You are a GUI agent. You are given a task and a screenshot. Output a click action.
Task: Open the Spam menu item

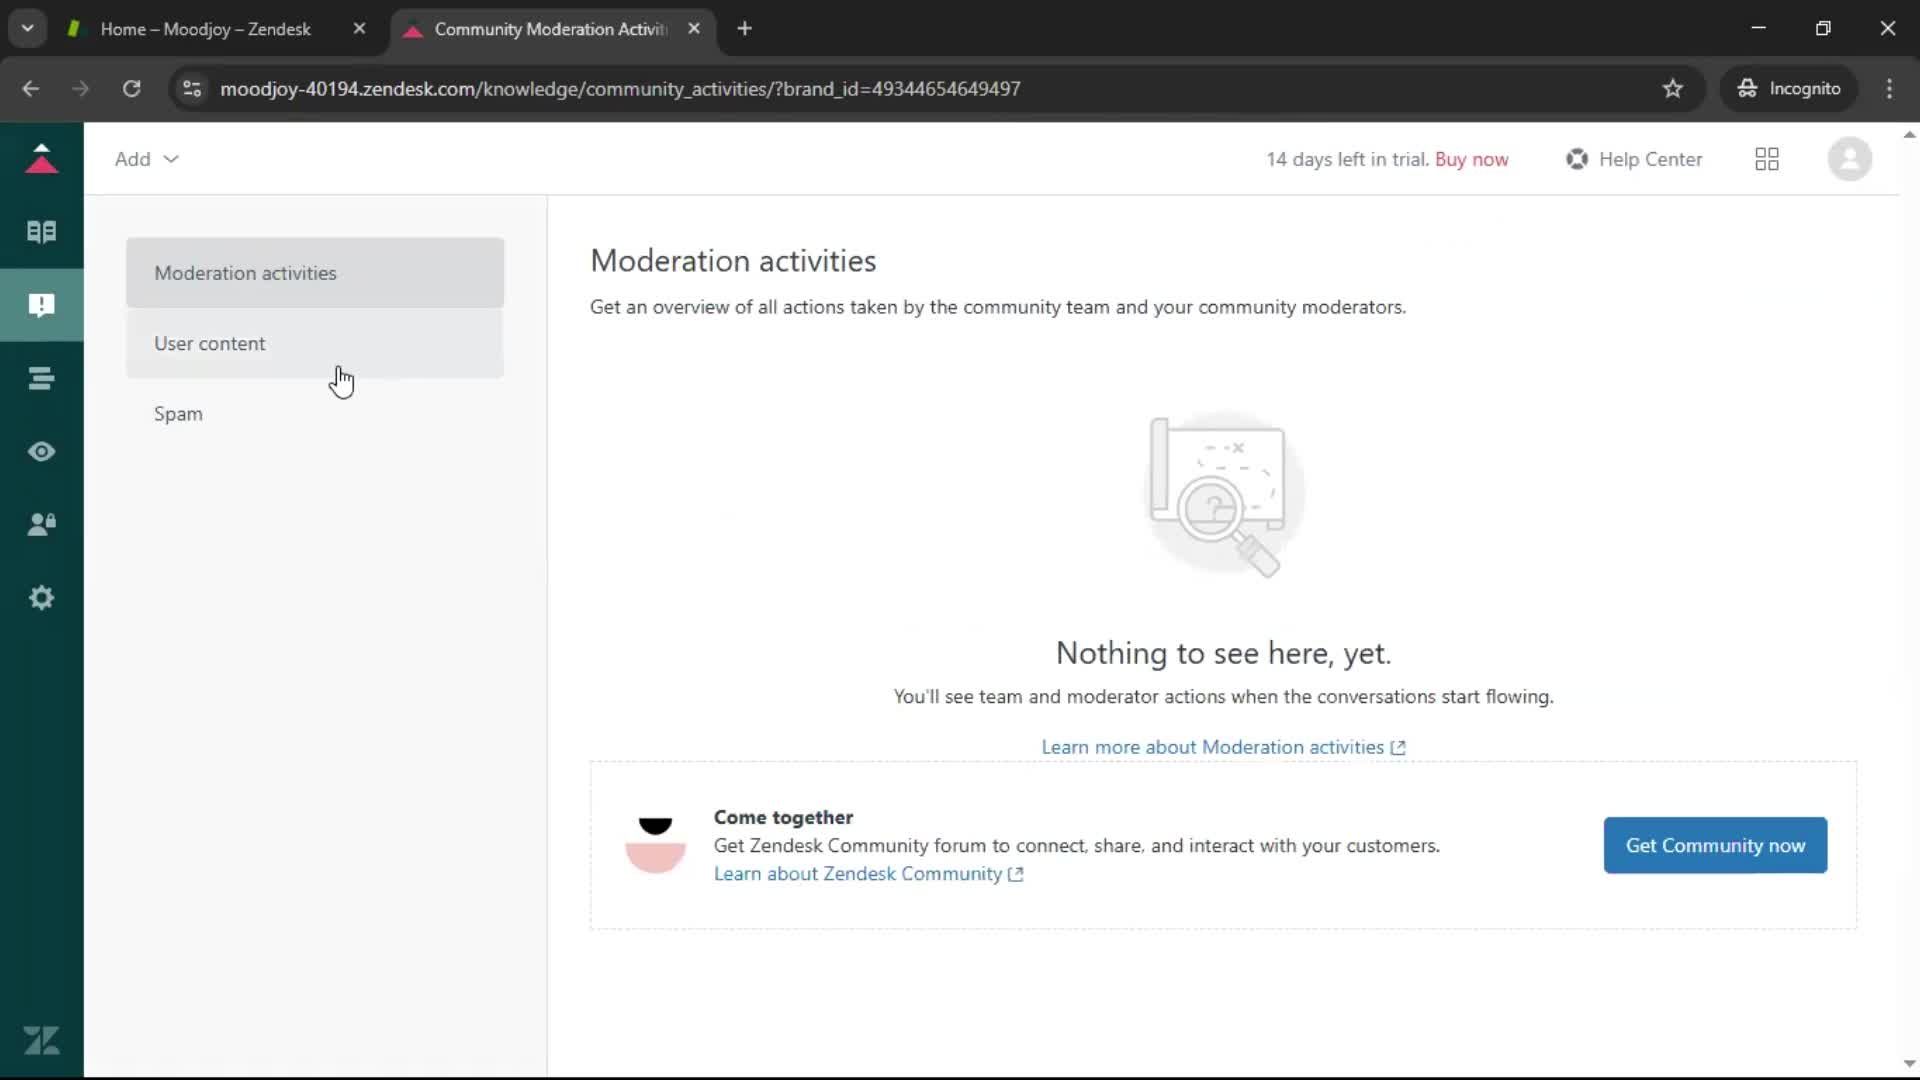[315, 414]
